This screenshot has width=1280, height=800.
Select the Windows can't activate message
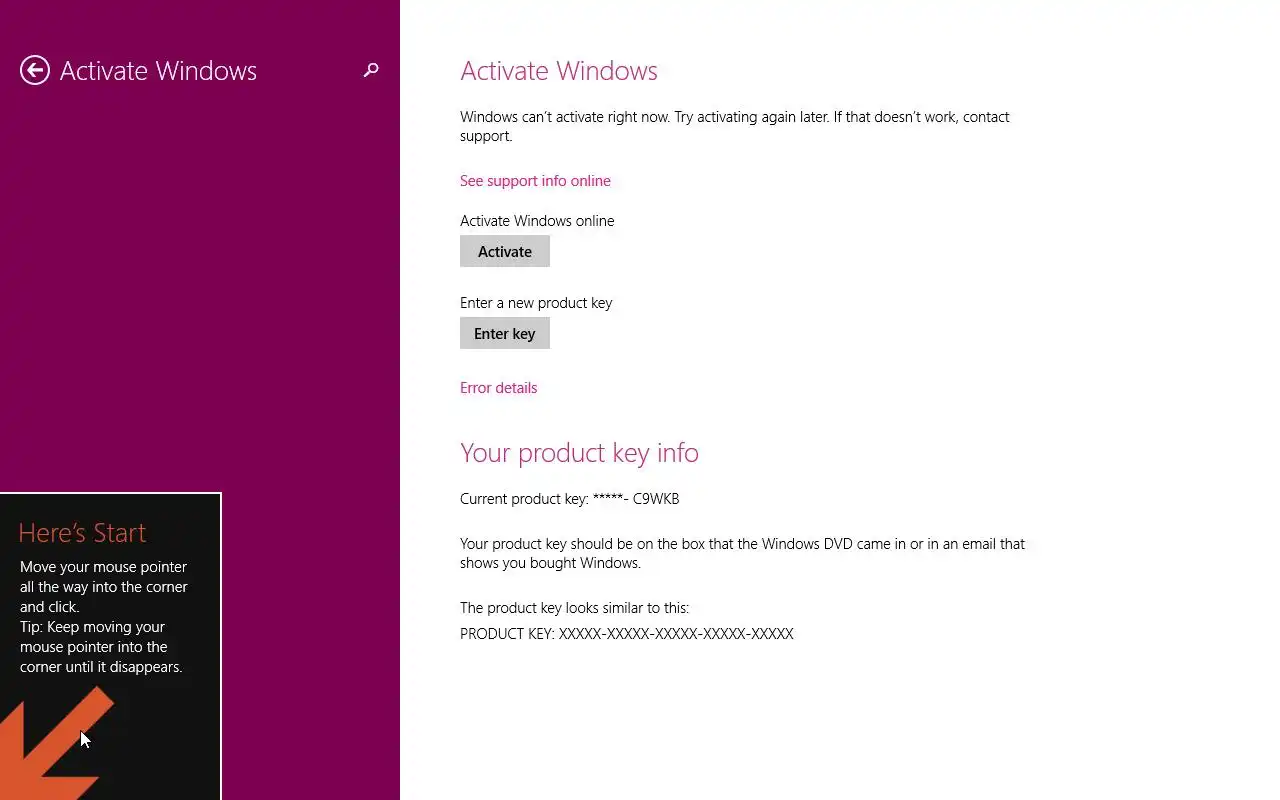[735, 126]
